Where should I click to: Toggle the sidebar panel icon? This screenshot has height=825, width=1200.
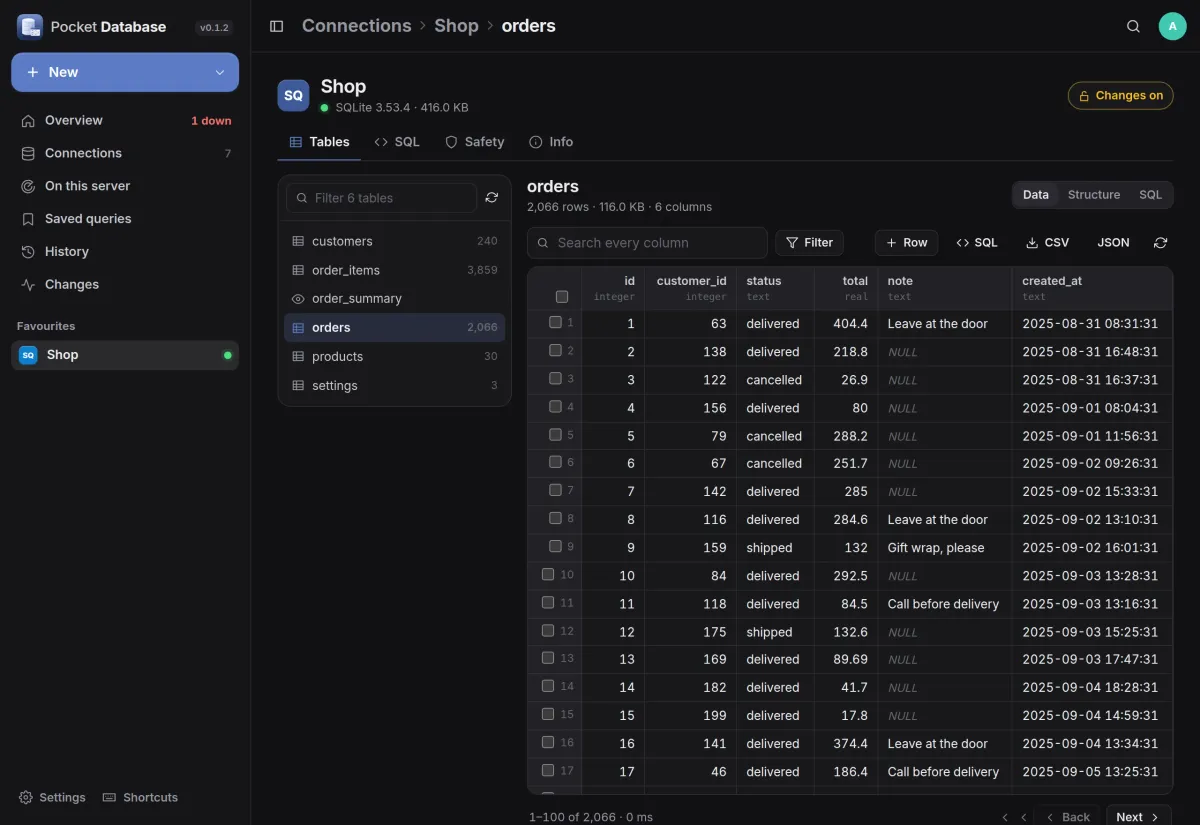[277, 26]
